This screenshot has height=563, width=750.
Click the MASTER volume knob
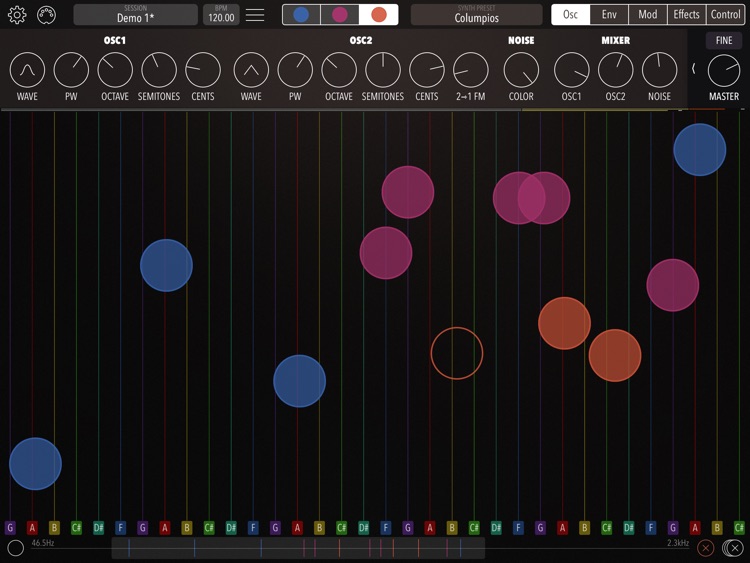[x=724, y=70]
